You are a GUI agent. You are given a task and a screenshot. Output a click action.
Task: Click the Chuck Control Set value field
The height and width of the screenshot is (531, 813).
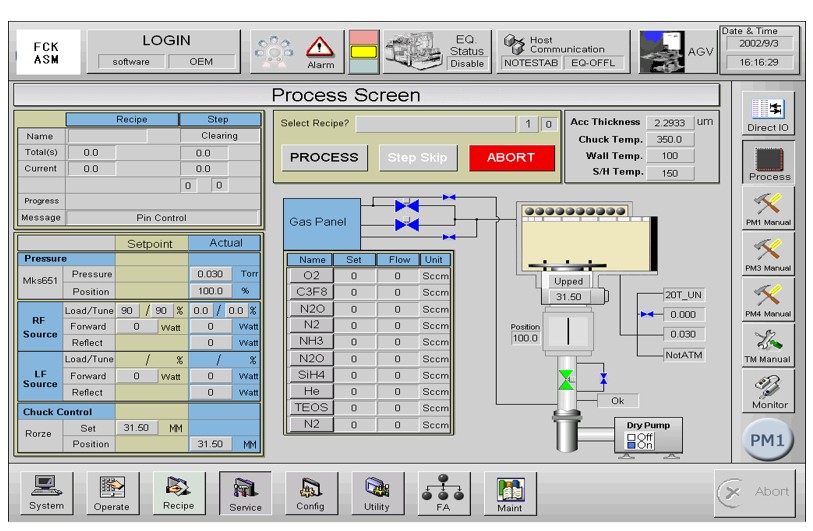tap(135, 426)
